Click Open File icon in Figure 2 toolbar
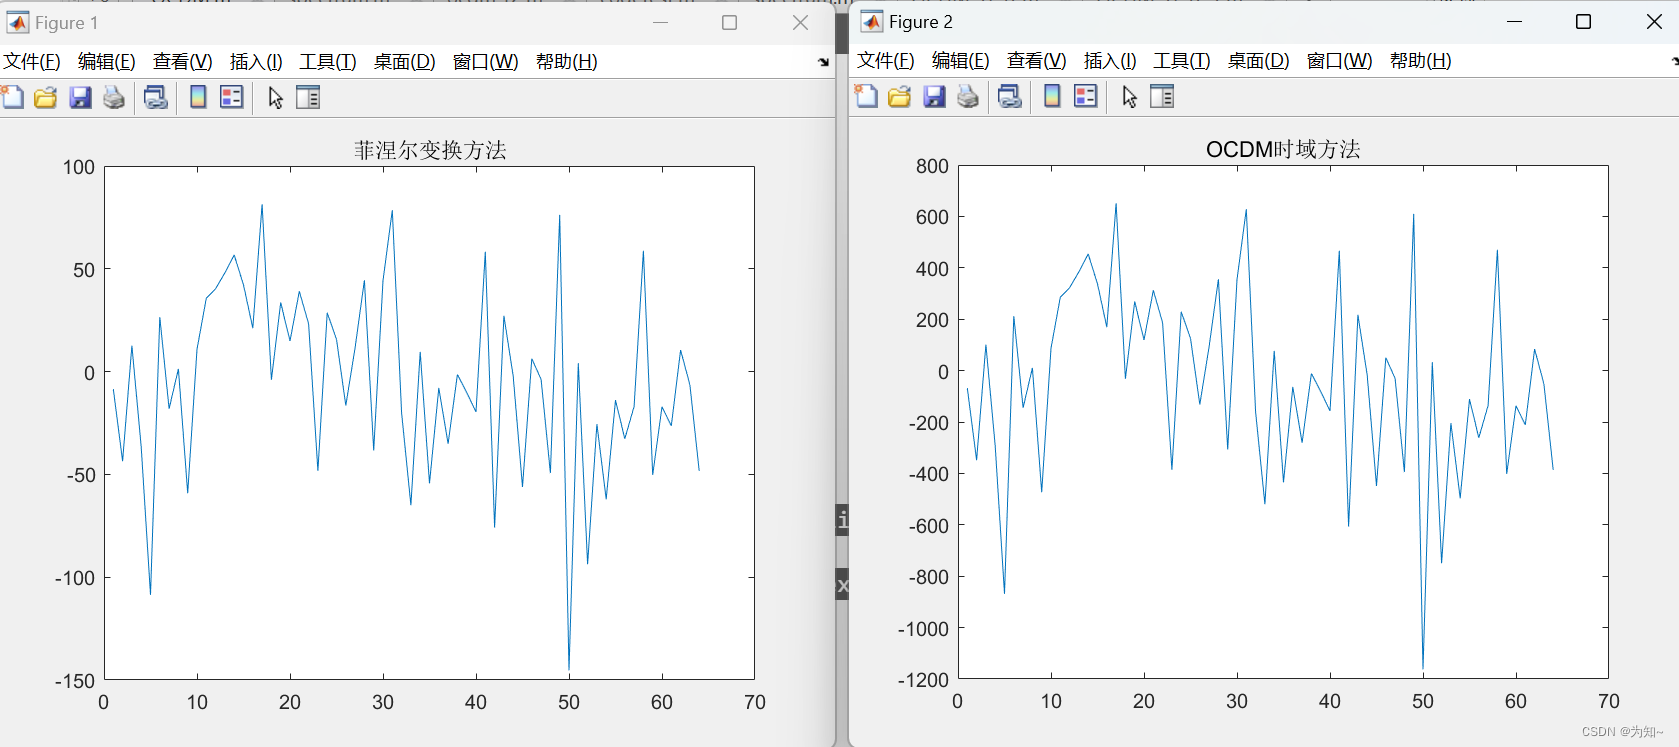The width and height of the screenshot is (1679, 747). coord(900,96)
